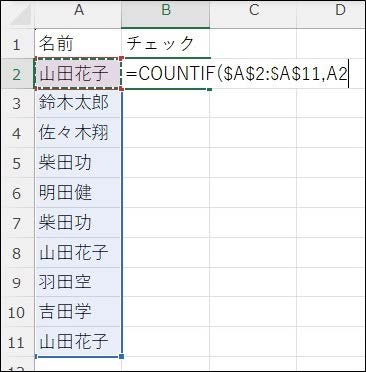Screen dimensions: 366x372
Task: Select row 1 header
Action: click(x=17, y=43)
